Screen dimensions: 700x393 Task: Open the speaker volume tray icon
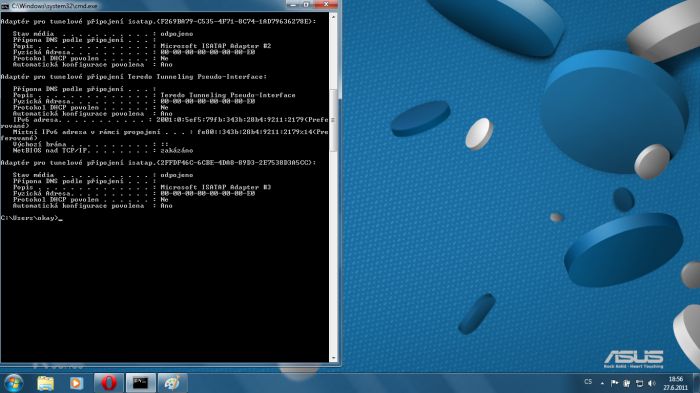(x=651, y=383)
